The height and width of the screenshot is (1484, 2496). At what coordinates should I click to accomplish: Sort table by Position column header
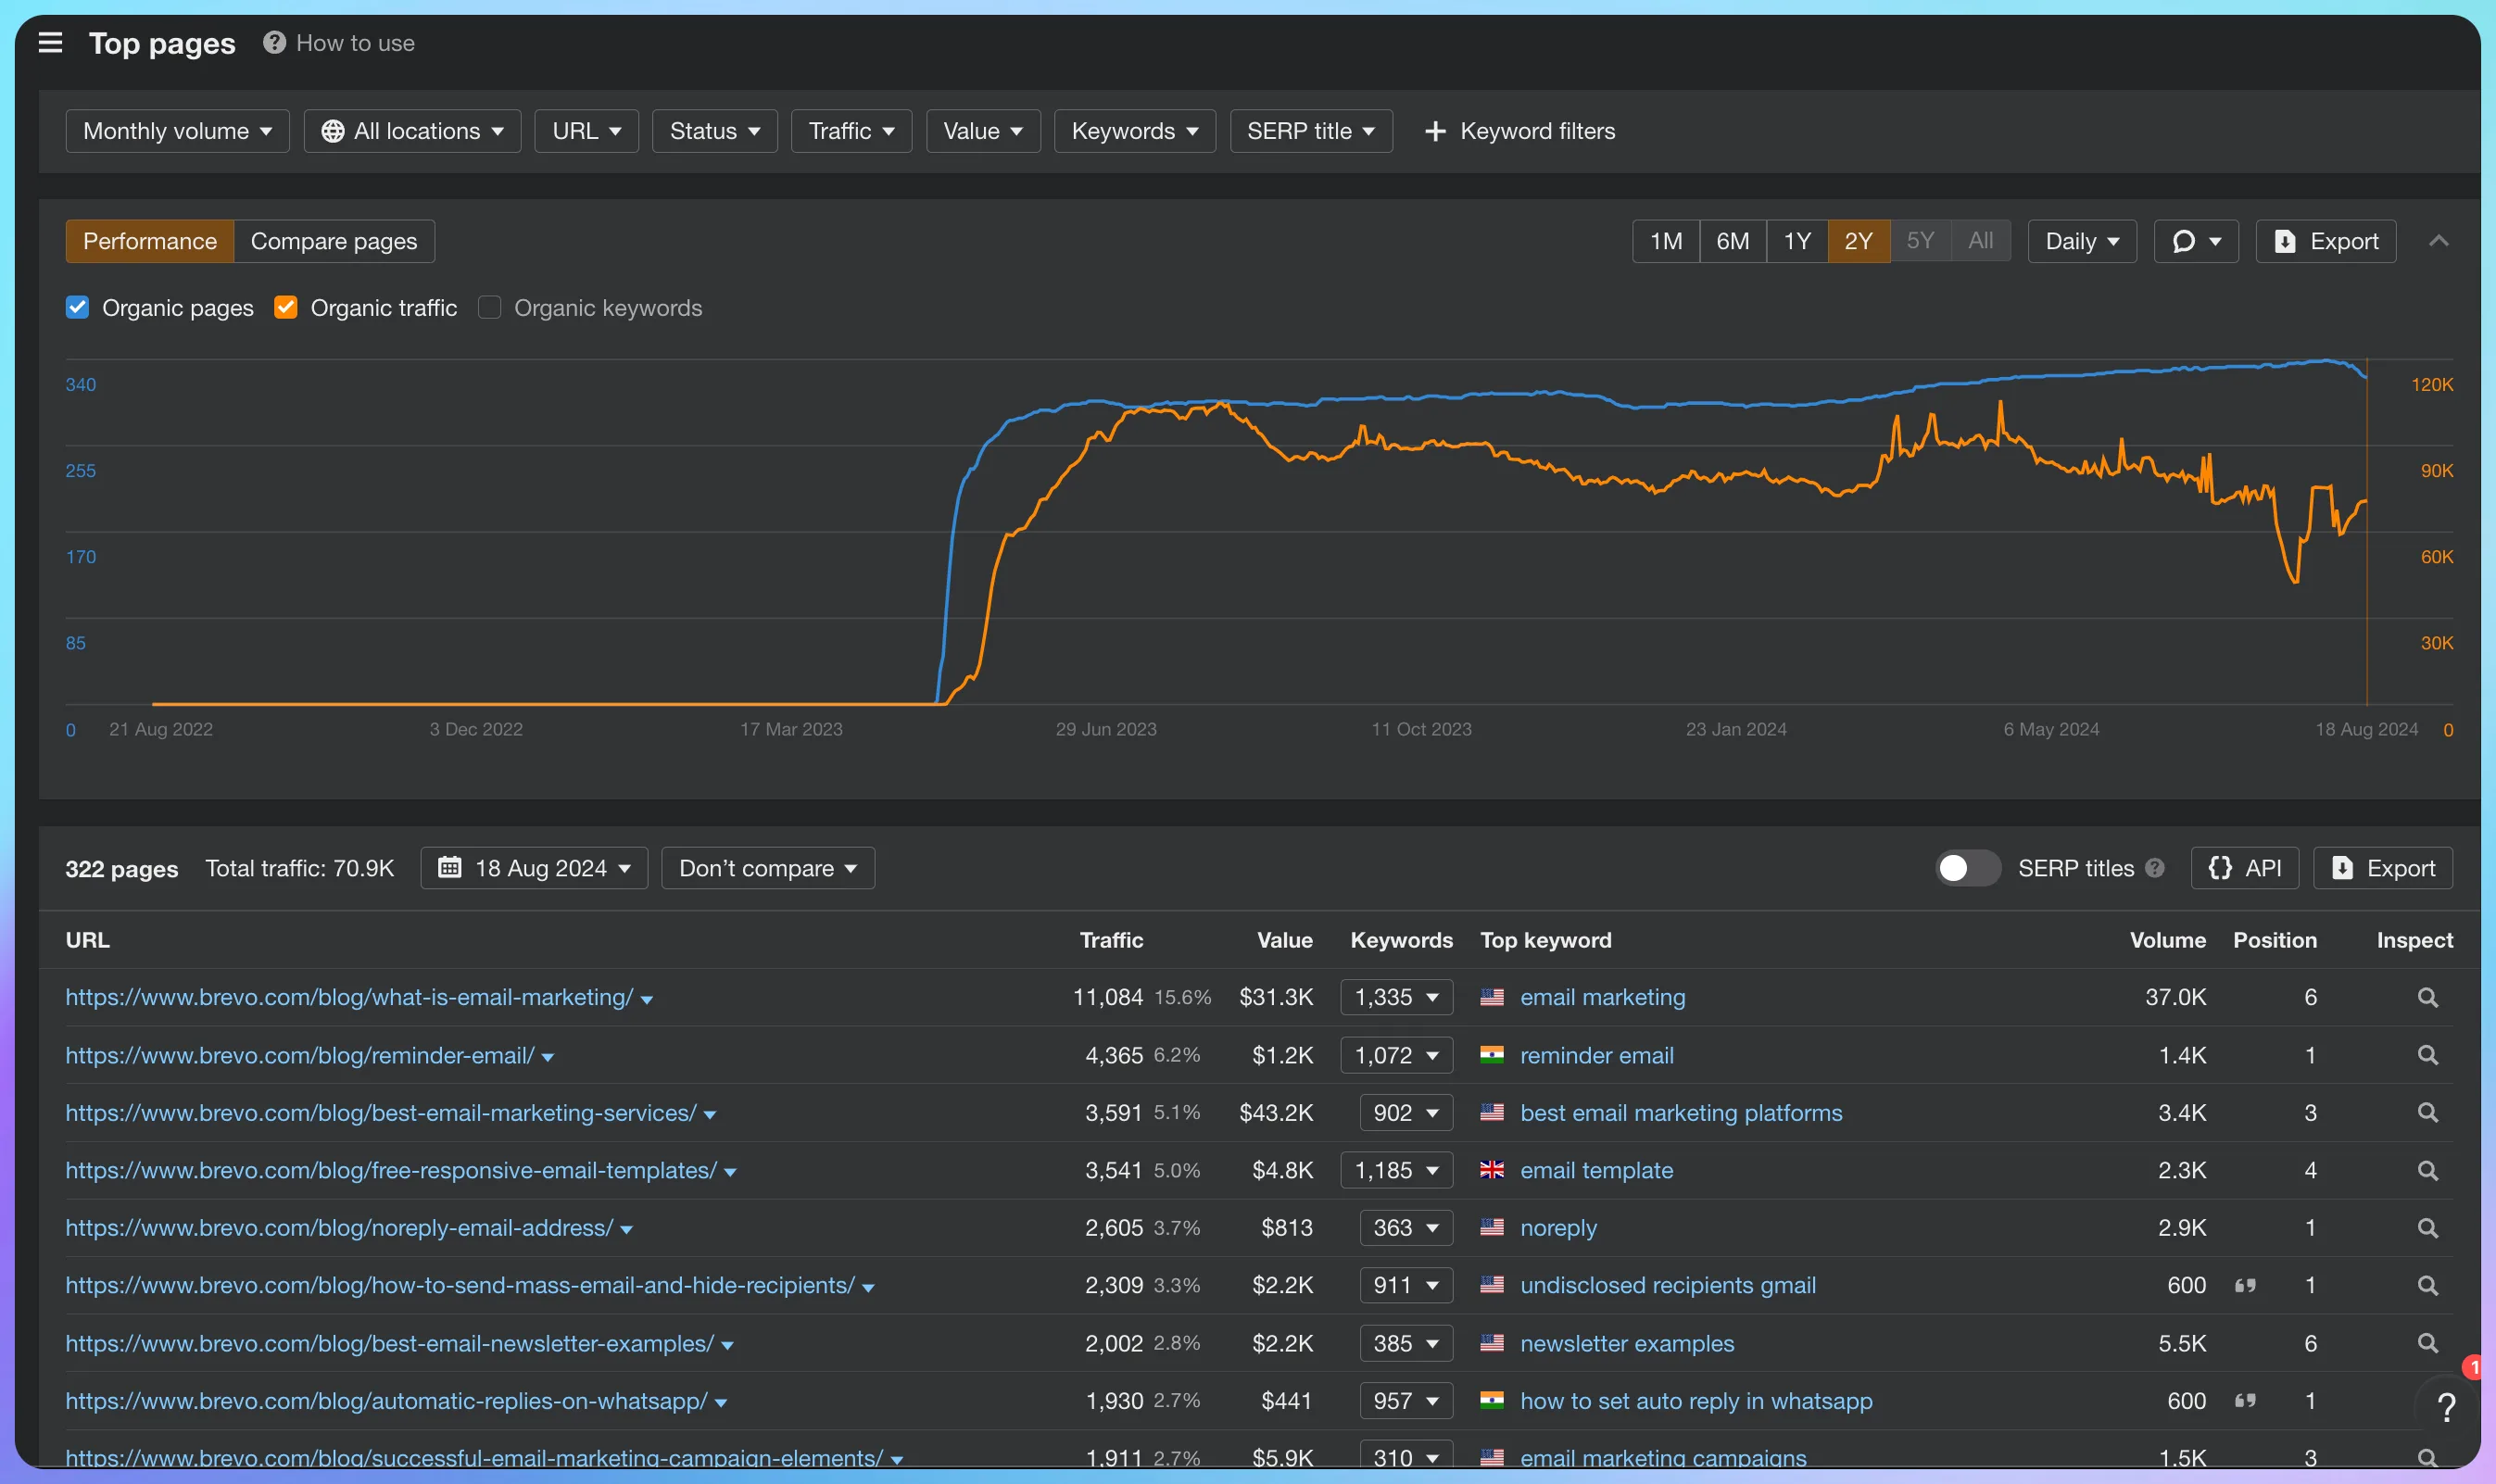(x=2274, y=940)
